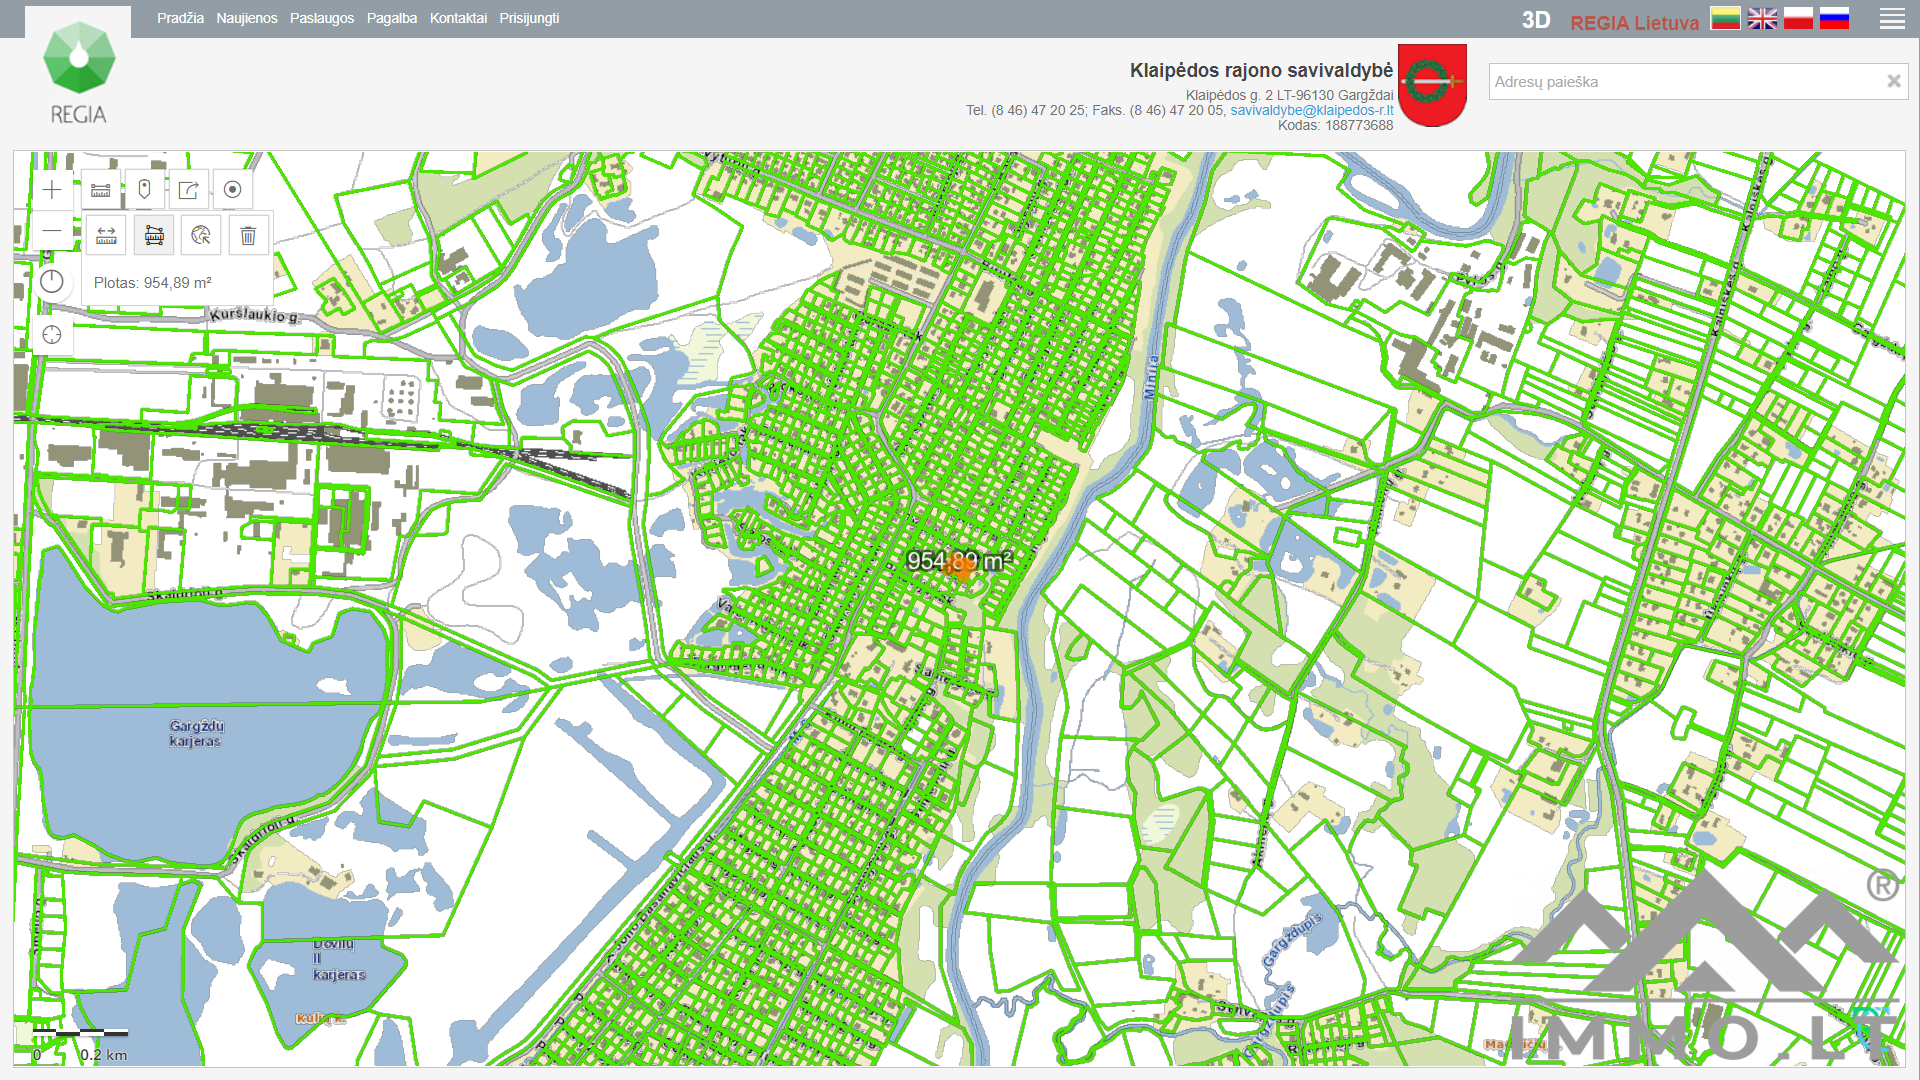The height and width of the screenshot is (1080, 1920).
Task: Toggle the area measurement tool
Action: pos(154,236)
